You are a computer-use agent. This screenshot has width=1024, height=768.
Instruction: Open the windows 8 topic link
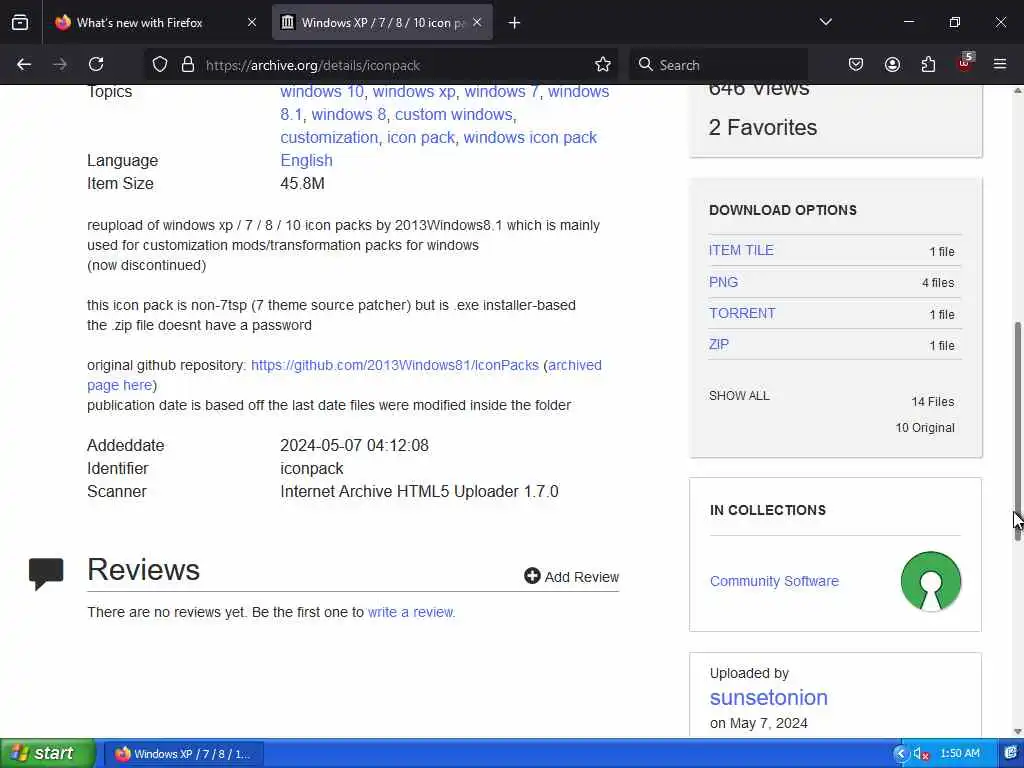point(349,114)
